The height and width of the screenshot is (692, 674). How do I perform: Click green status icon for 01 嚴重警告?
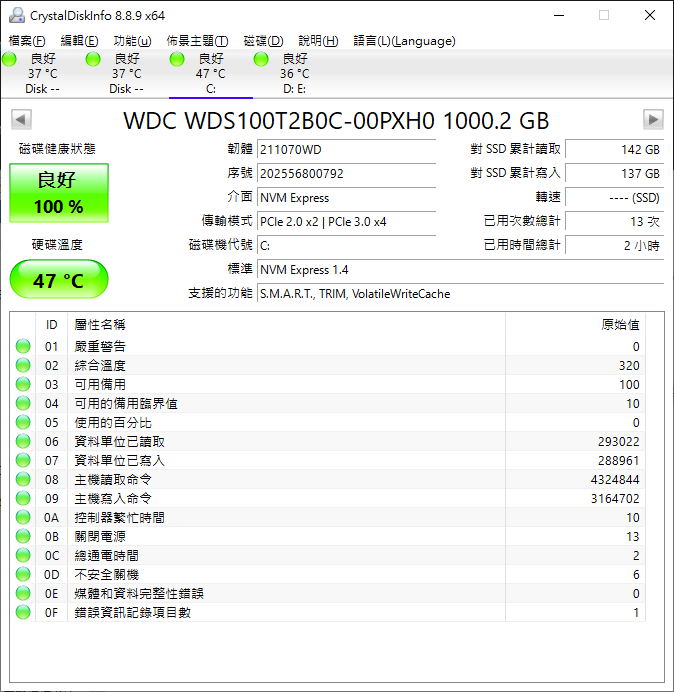pos(23,346)
